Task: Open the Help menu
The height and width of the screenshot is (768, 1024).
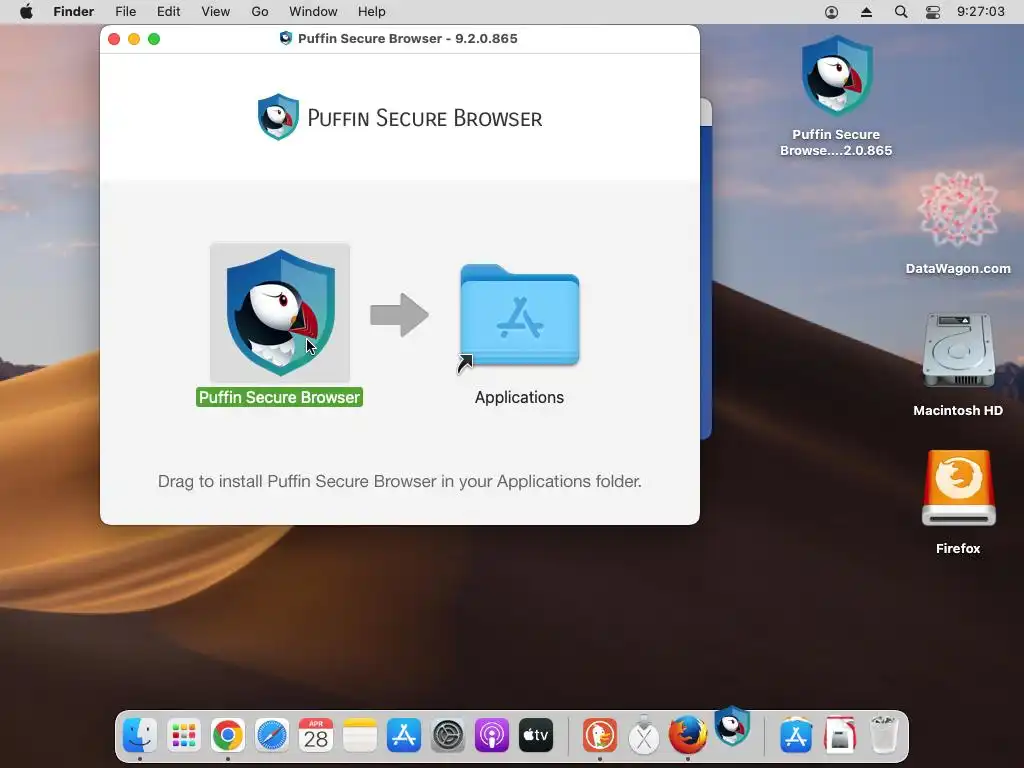Action: click(372, 12)
